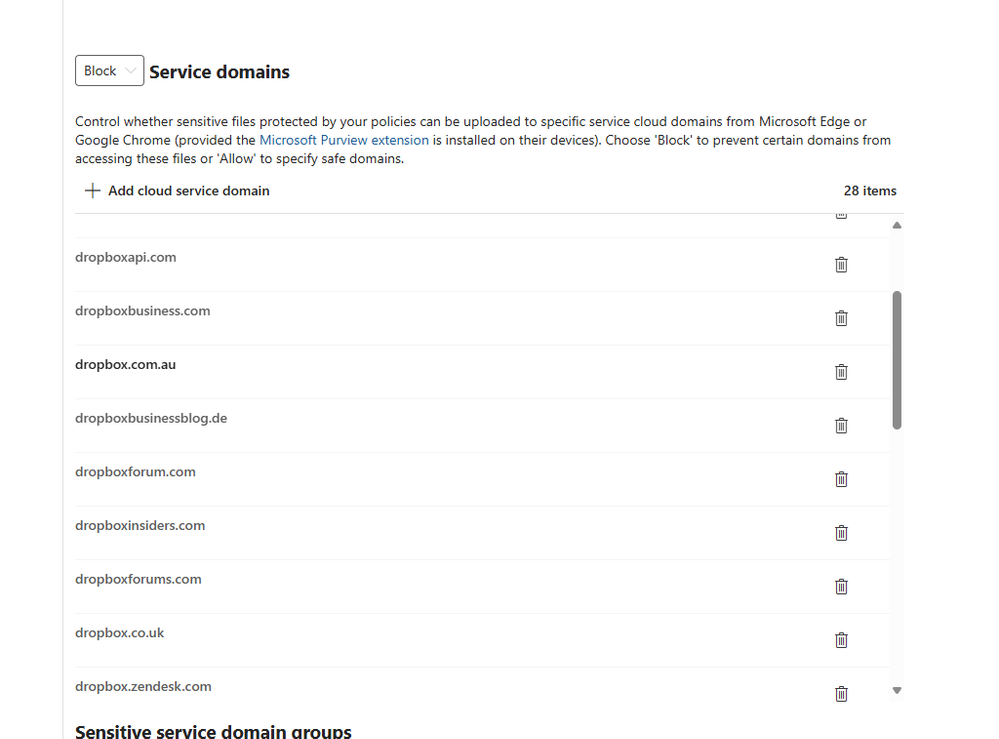Screen dimensions: 999x739
Task: Delete the dropboxbusiness.com domain entry
Action: (x=841, y=318)
